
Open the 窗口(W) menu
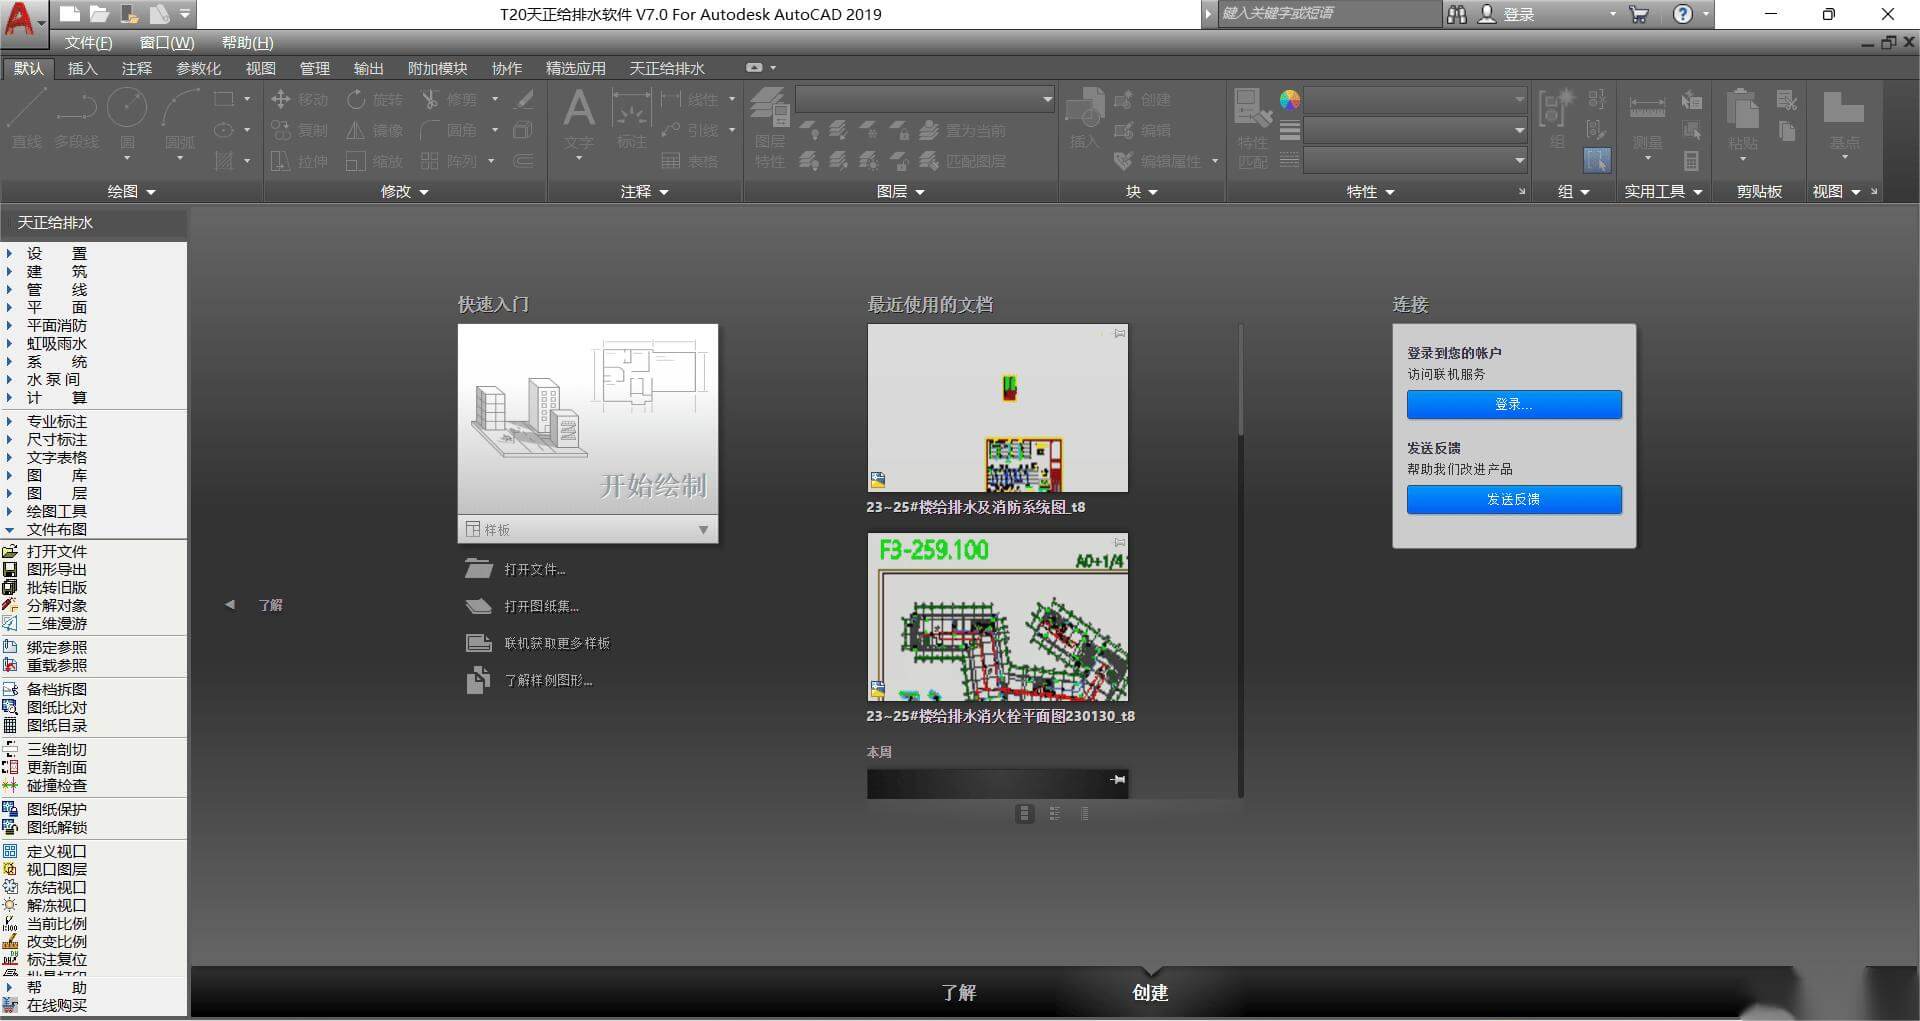click(167, 43)
